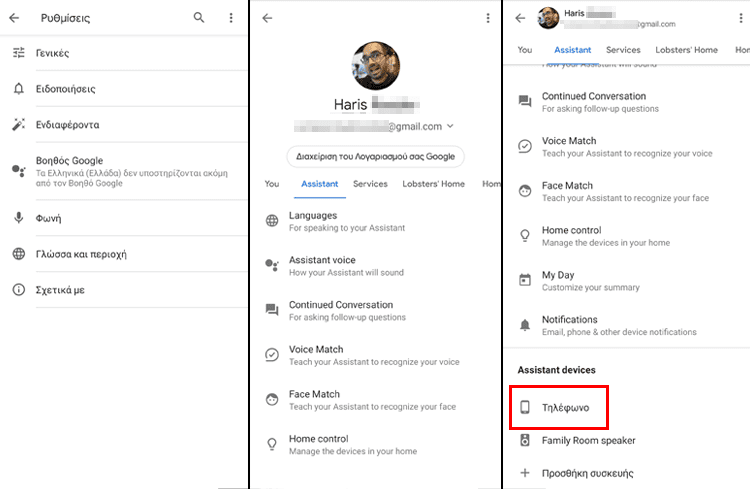This screenshot has width=750, height=489.
Task: Select Assistant tab in right panel
Action: click(x=573, y=50)
